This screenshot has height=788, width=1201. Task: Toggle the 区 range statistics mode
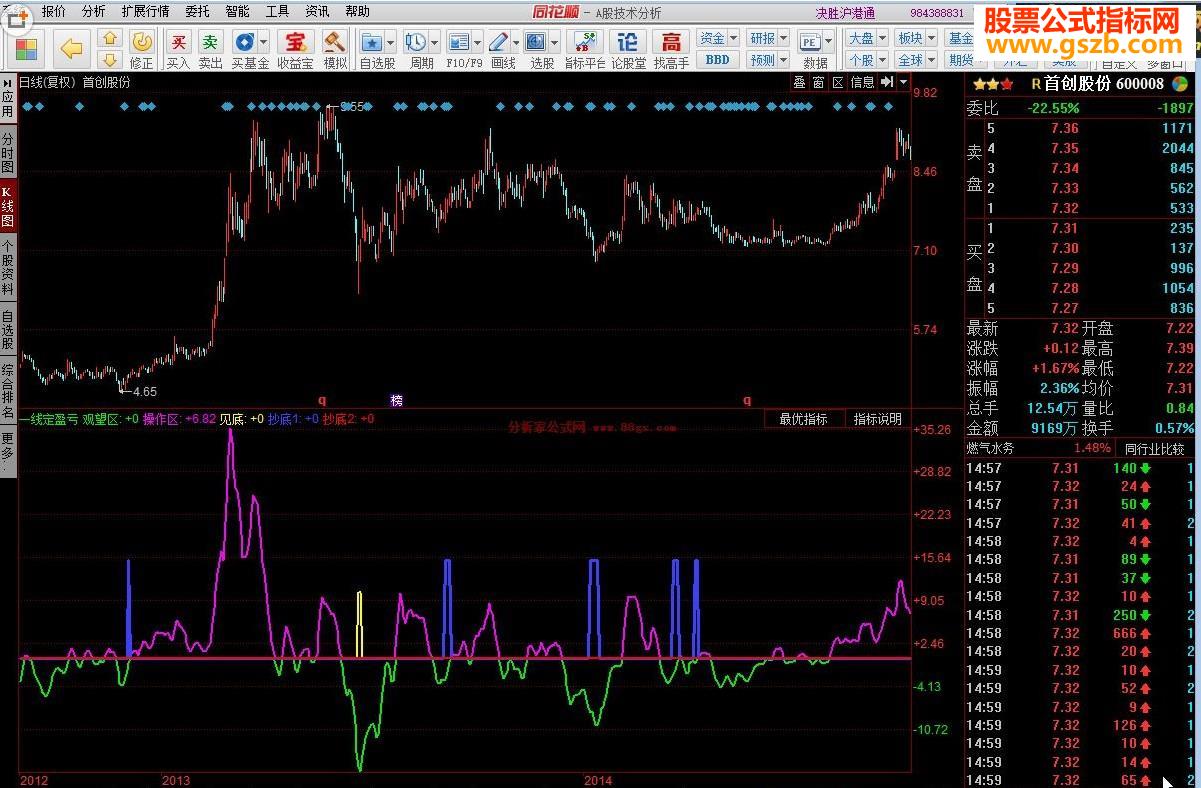(x=837, y=82)
